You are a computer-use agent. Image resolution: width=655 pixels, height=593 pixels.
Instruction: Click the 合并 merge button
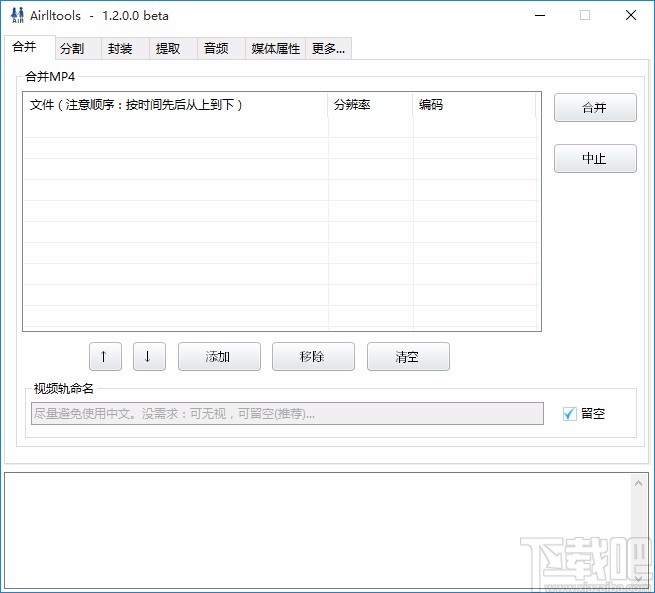point(595,108)
